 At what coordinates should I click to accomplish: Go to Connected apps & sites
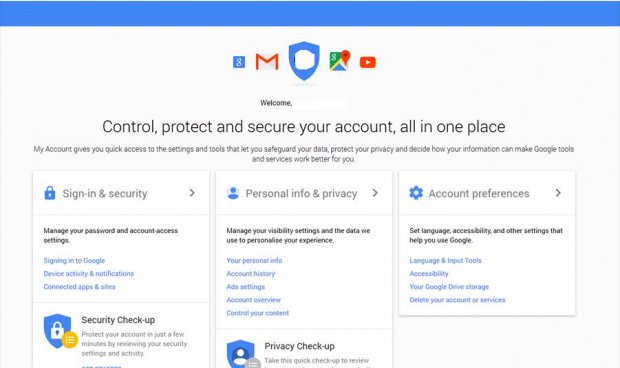point(79,287)
